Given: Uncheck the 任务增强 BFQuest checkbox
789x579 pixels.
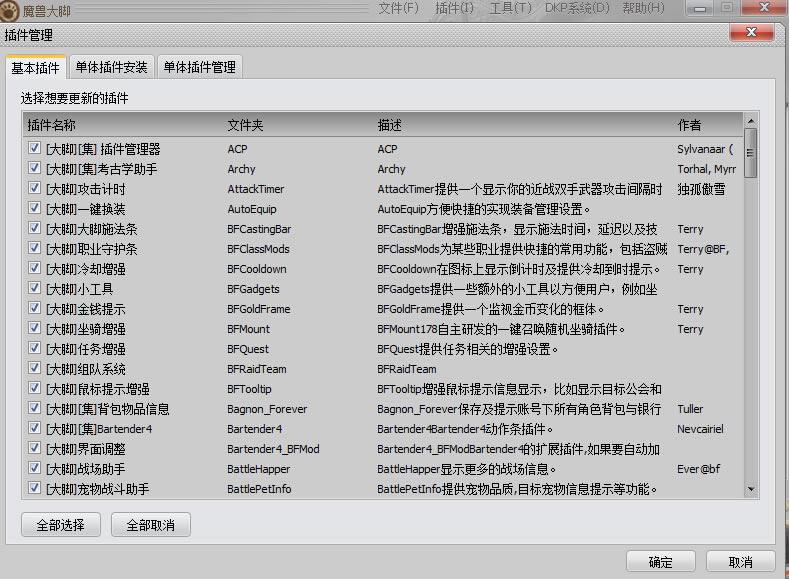Looking at the screenshot, I should 34,348.
